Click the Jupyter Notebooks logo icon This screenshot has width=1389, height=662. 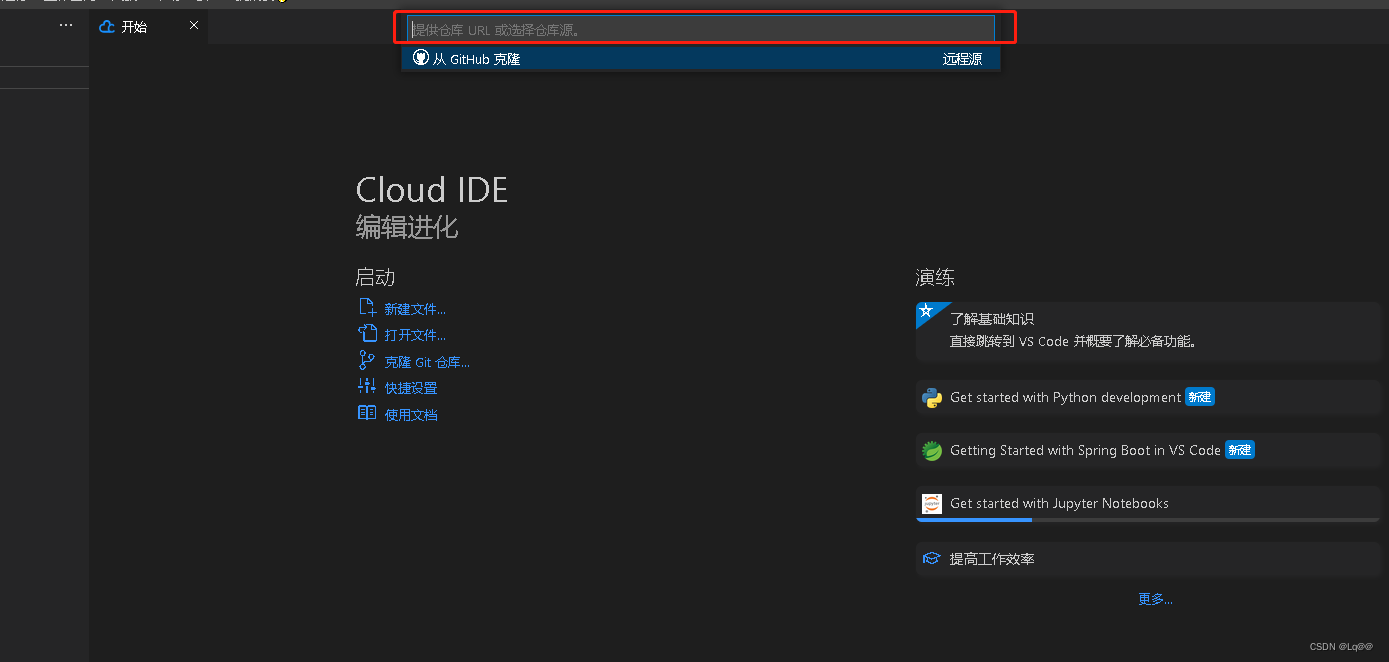click(x=931, y=503)
